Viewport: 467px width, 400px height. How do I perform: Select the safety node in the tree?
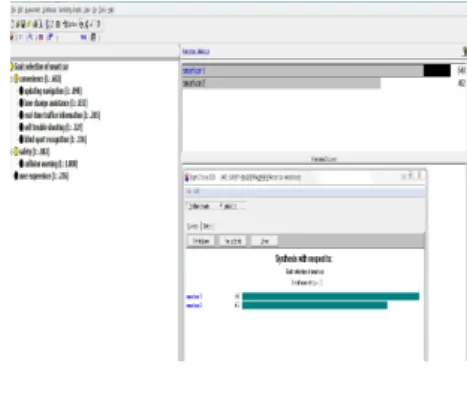[34, 152]
